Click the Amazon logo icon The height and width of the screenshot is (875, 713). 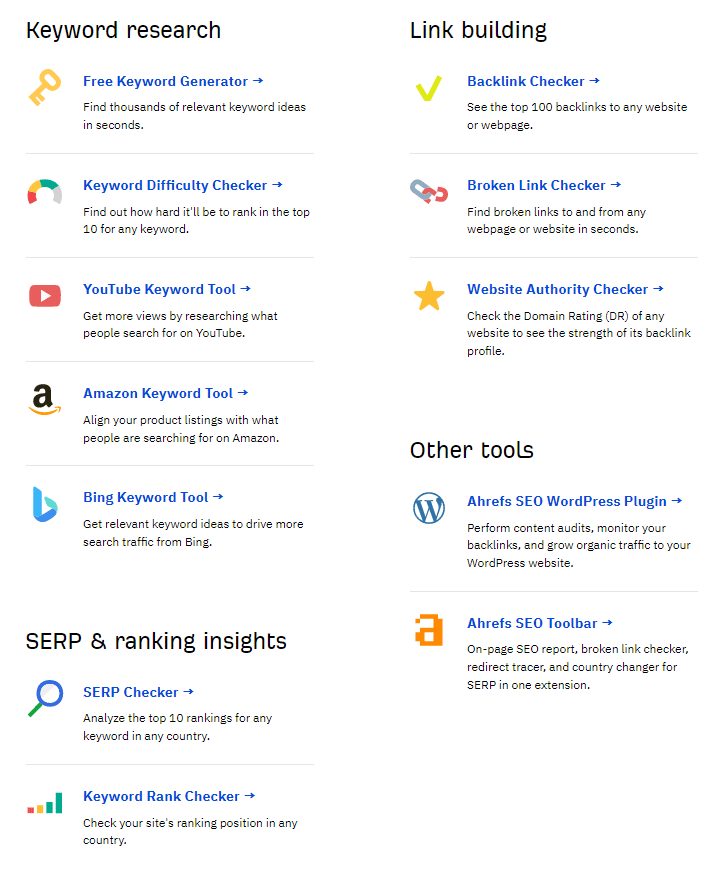(x=45, y=400)
